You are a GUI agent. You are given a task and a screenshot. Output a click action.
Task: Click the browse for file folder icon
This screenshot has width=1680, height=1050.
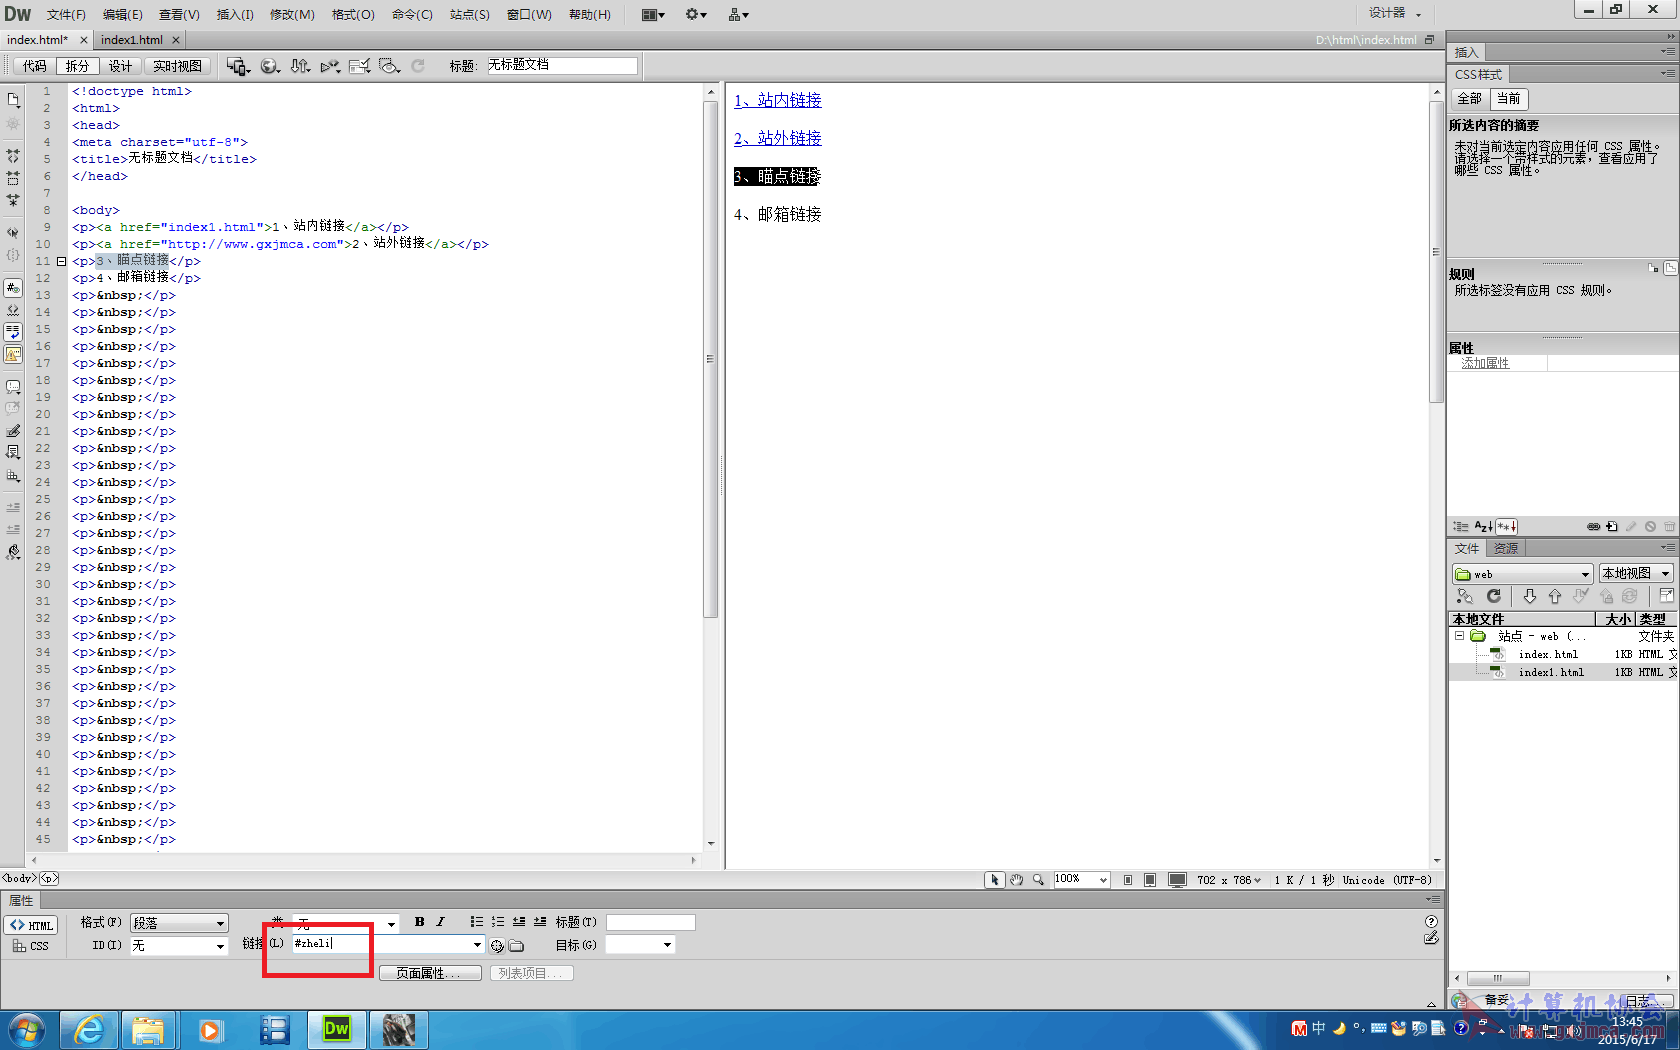tap(516, 945)
